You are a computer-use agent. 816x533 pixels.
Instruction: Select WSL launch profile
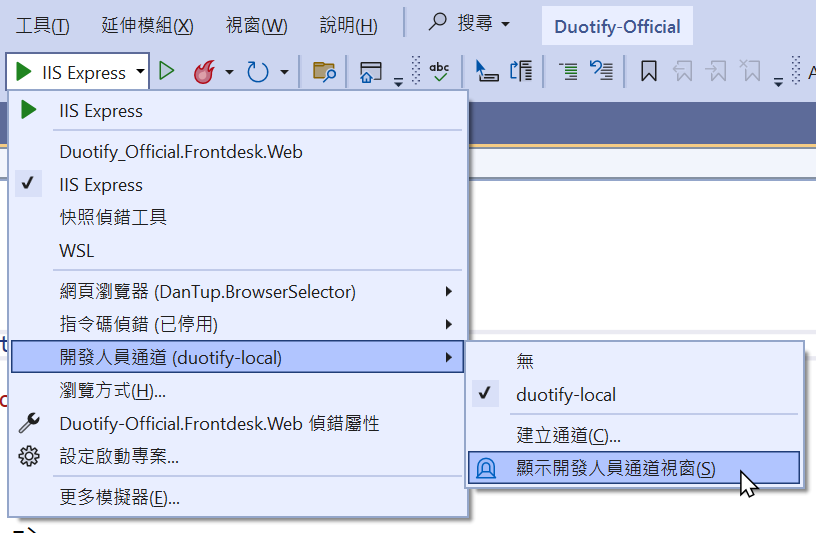tap(237, 251)
